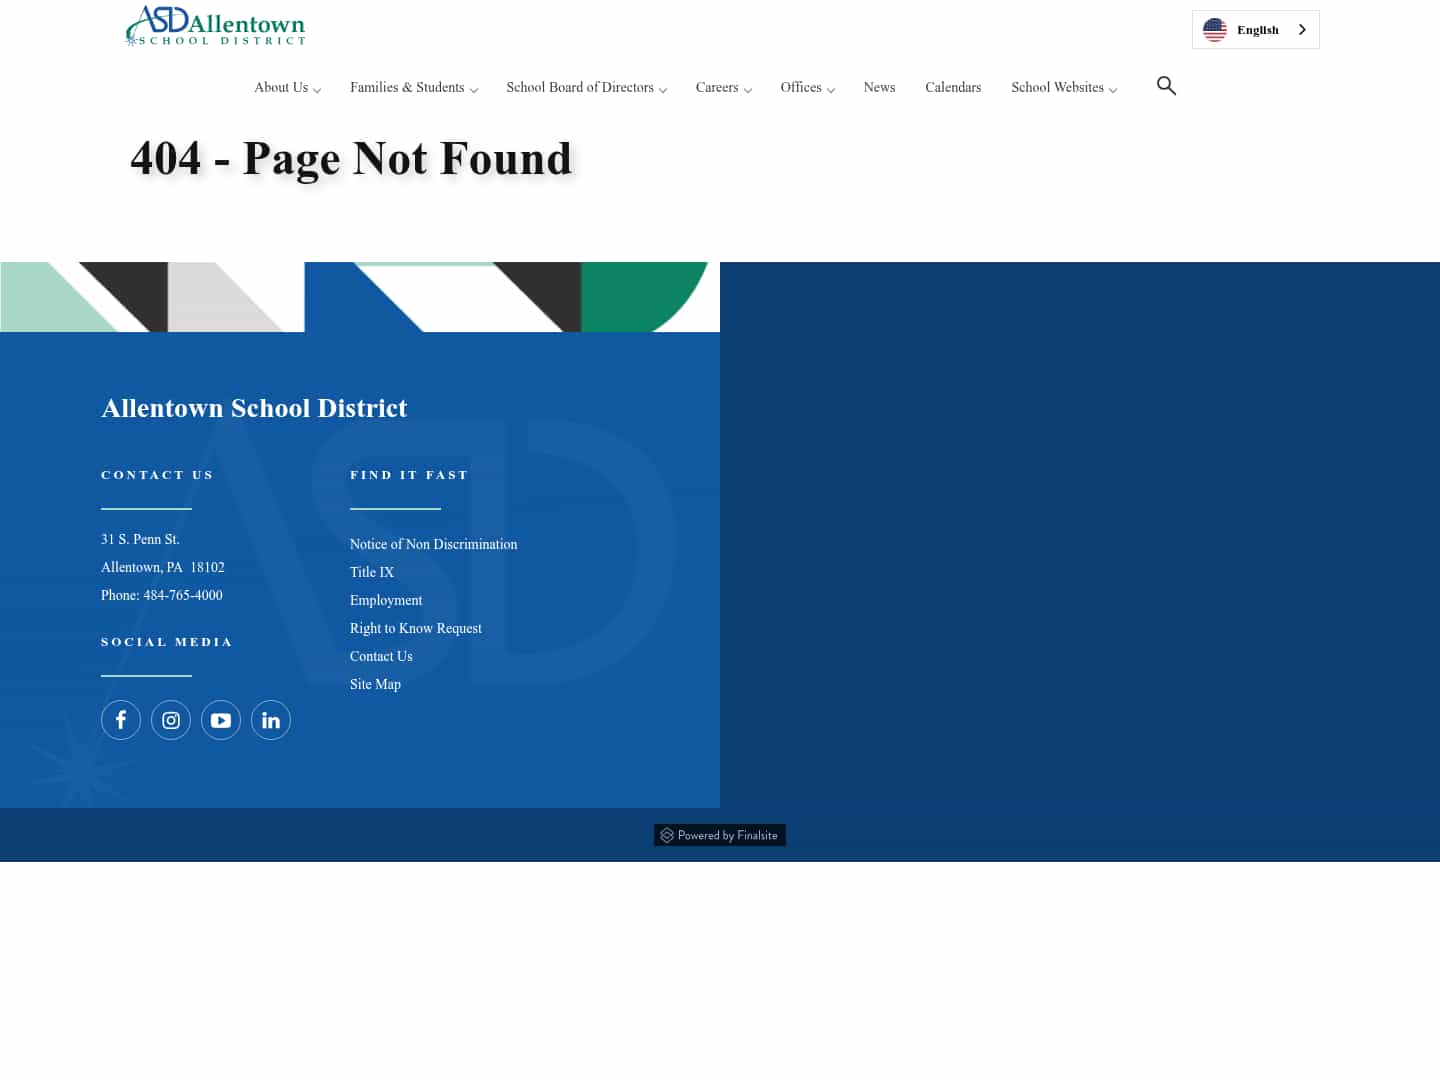Visit the LinkedIn page
This screenshot has width=1440, height=1080.
click(271, 720)
